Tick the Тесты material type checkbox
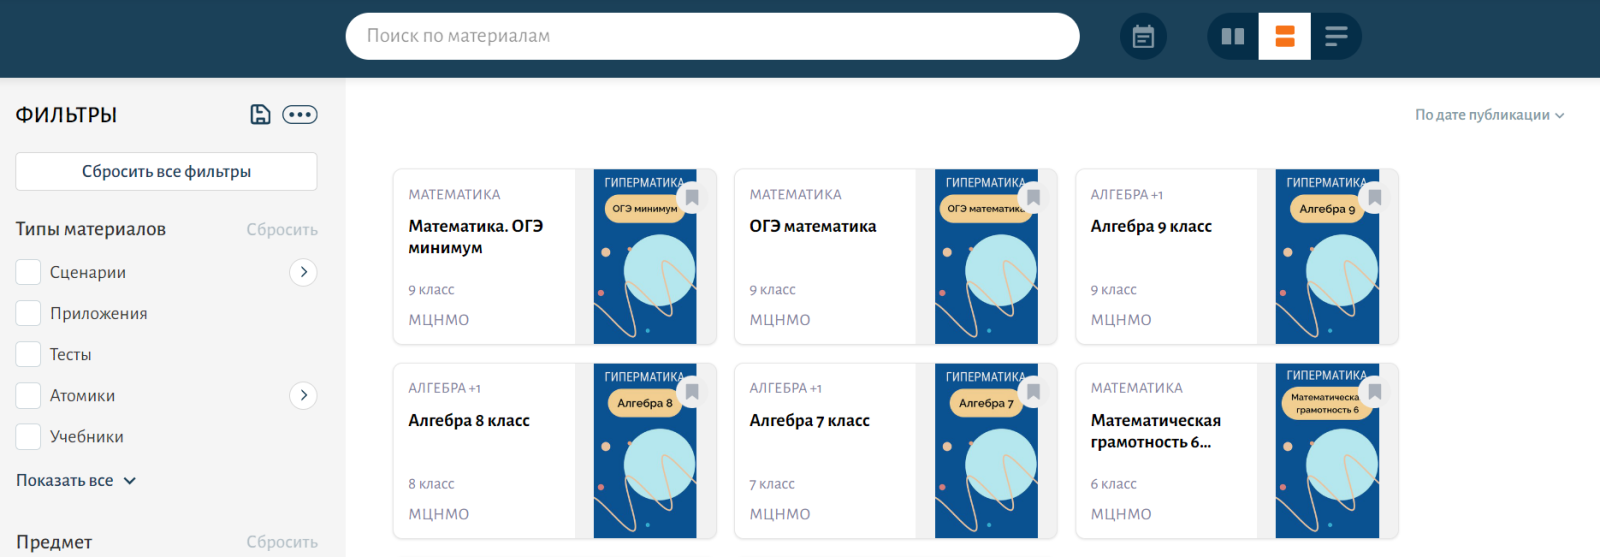 29,354
